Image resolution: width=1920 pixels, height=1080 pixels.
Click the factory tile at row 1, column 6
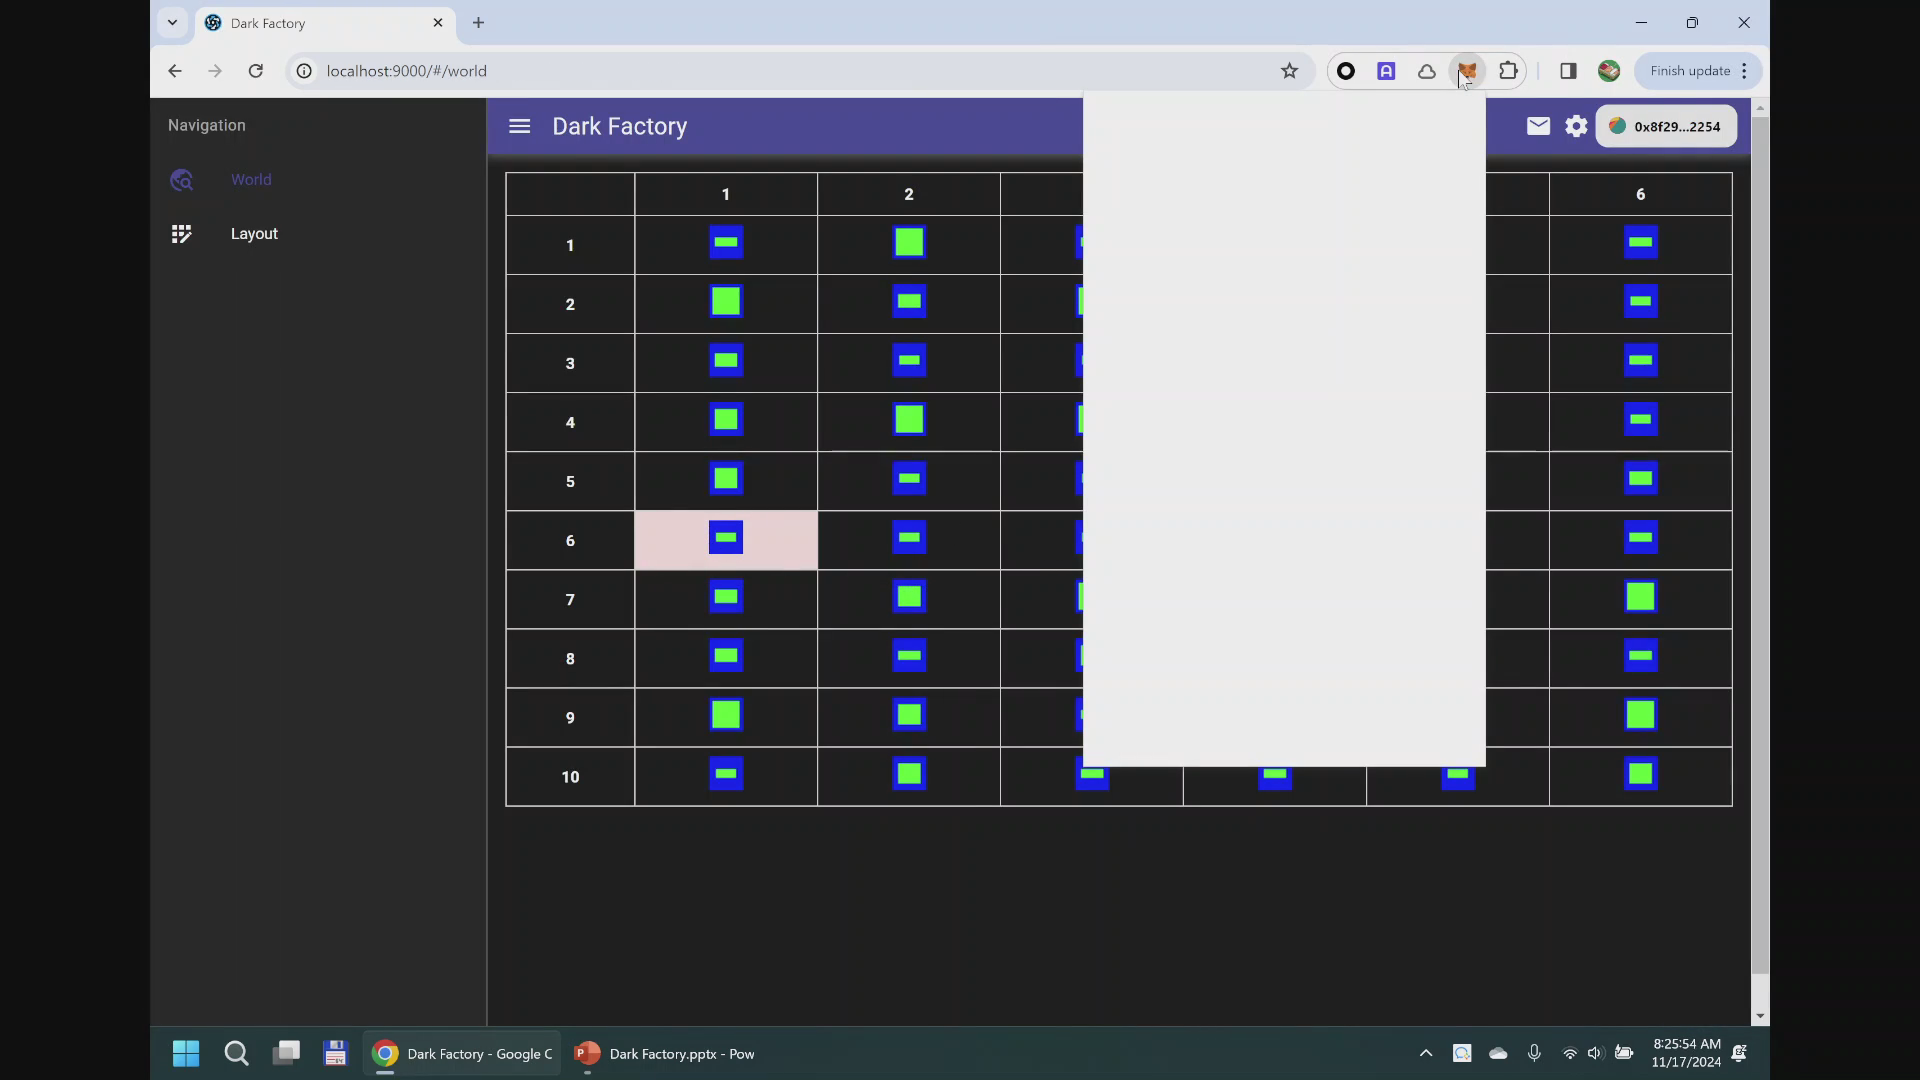coord(1641,243)
